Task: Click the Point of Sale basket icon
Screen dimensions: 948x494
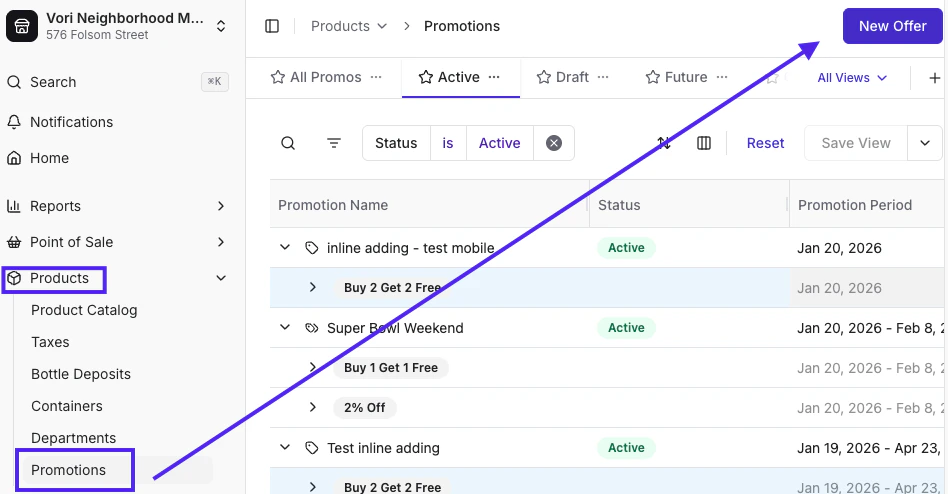Action: pyautogui.click(x=14, y=242)
